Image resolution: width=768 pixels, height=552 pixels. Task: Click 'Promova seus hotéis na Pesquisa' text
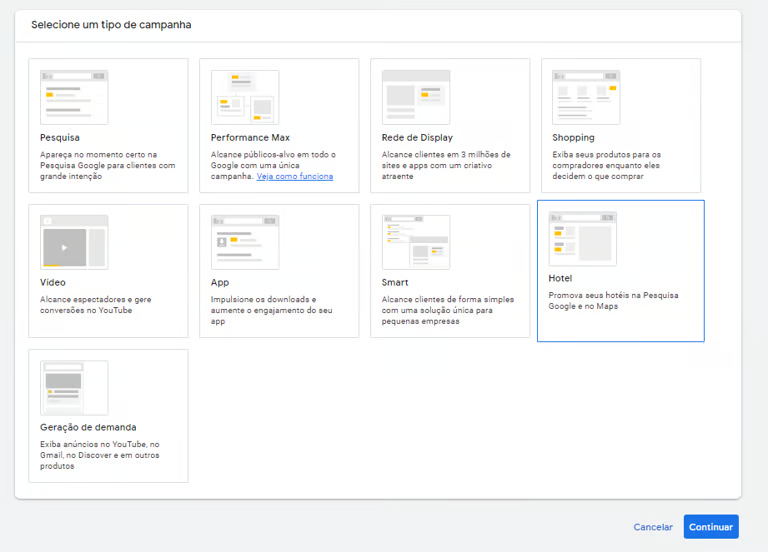pos(614,301)
